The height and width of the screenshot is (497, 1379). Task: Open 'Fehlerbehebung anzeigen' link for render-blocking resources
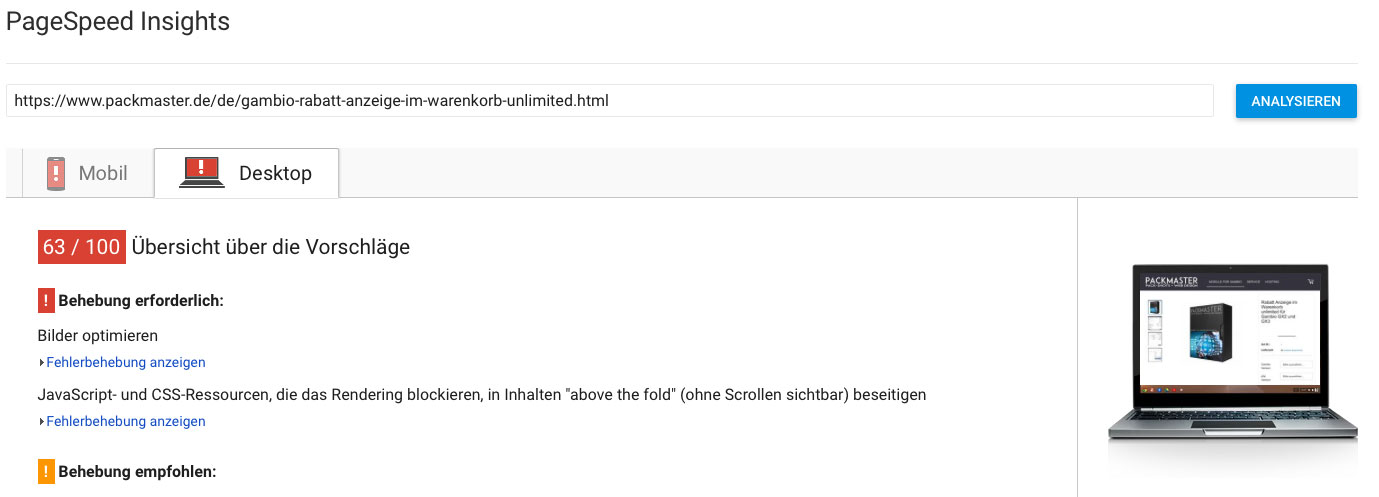coord(126,421)
